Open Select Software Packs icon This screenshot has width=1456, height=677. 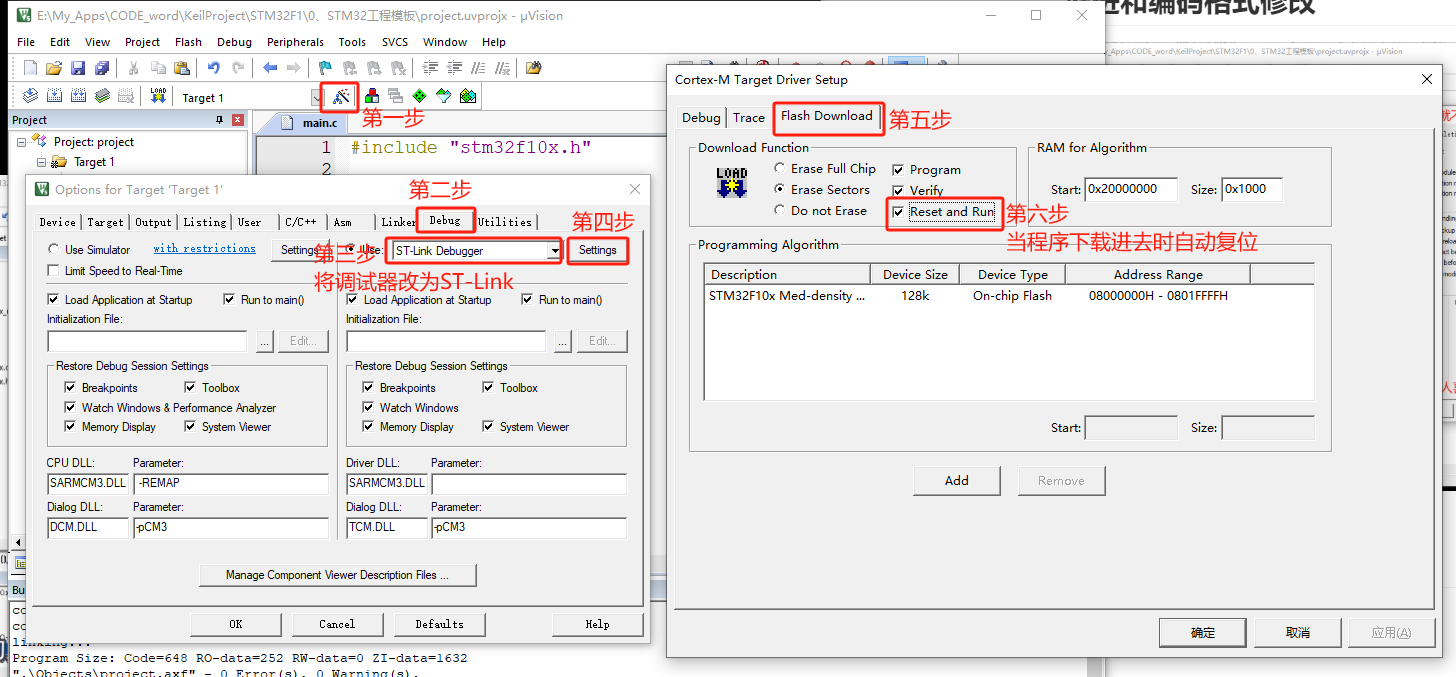pos(443,97)
